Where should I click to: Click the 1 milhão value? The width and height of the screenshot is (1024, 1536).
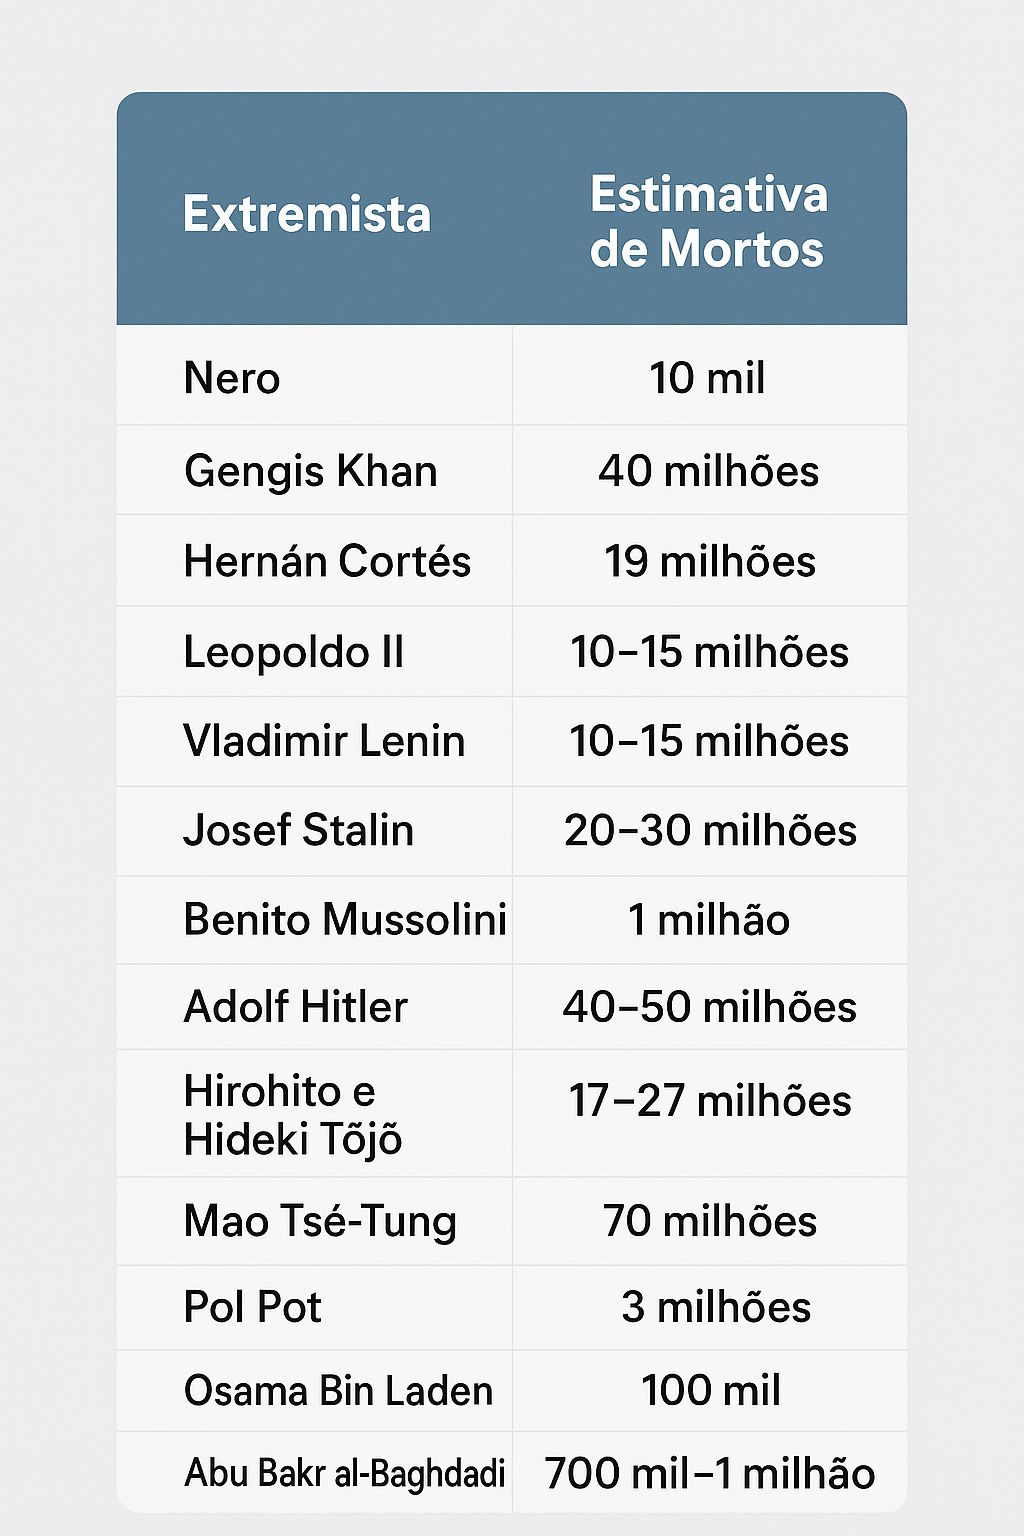(709, 920)
